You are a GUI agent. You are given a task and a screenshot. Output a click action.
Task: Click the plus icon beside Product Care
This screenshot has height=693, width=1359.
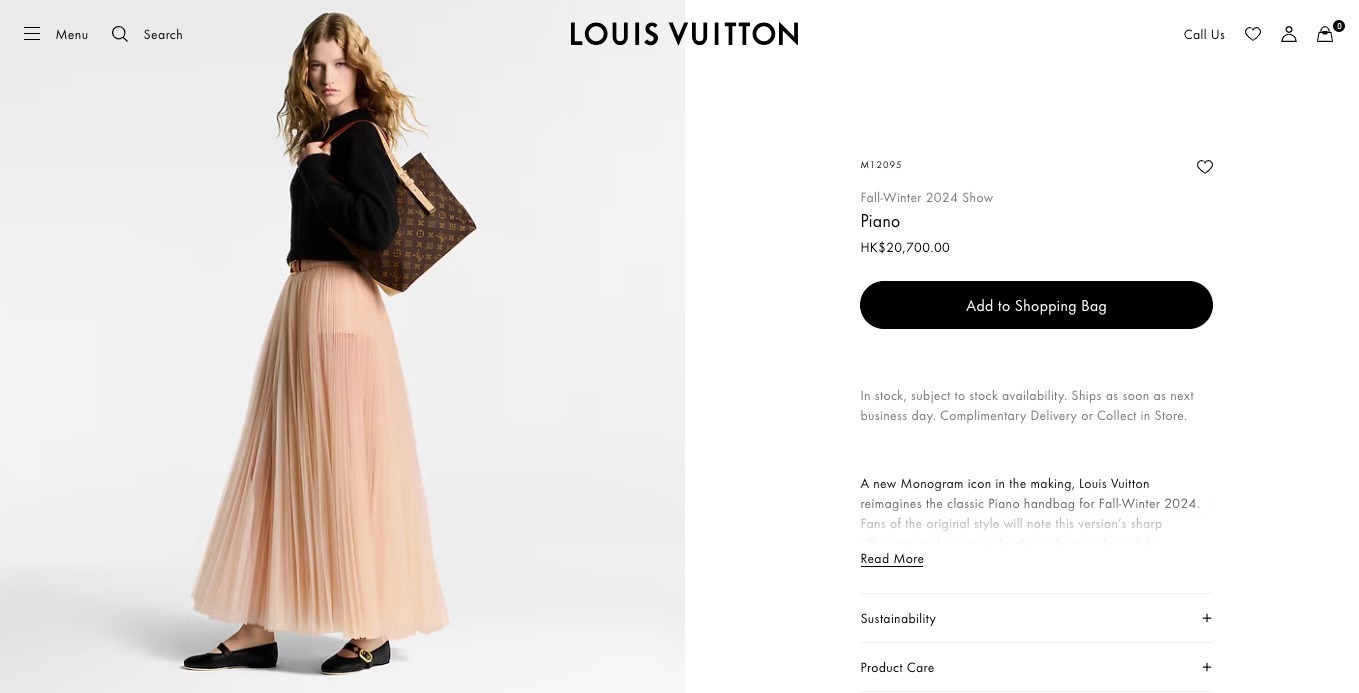point(1207,667)
